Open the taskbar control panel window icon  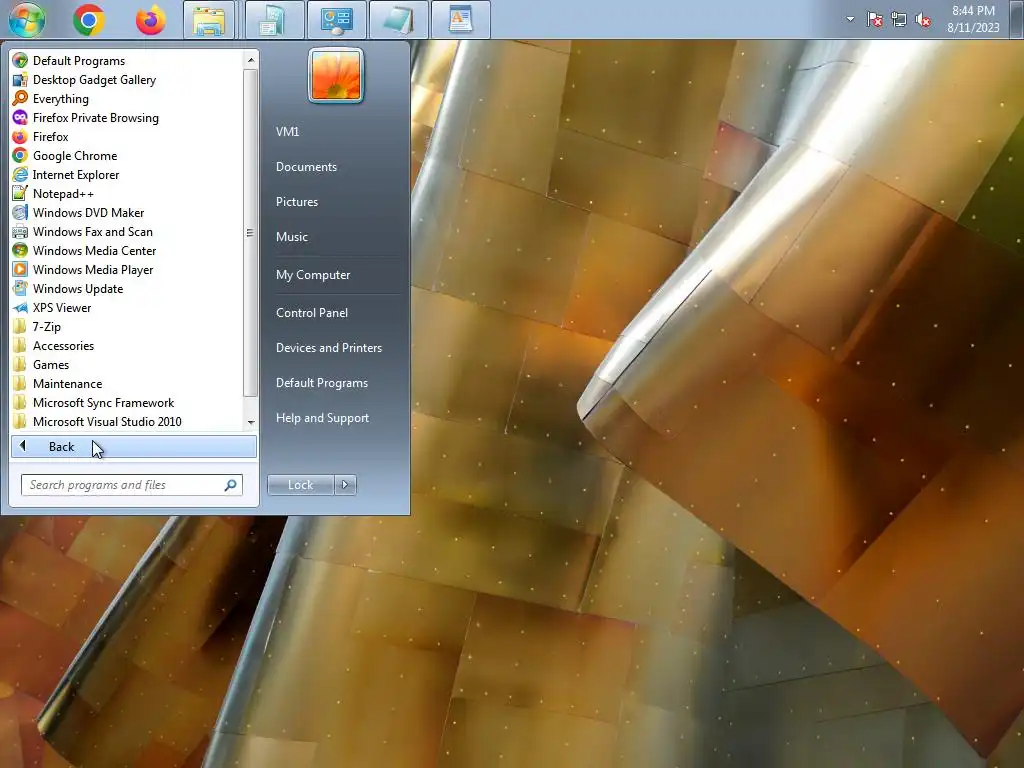pyautogui.click(x=336, y=20)
